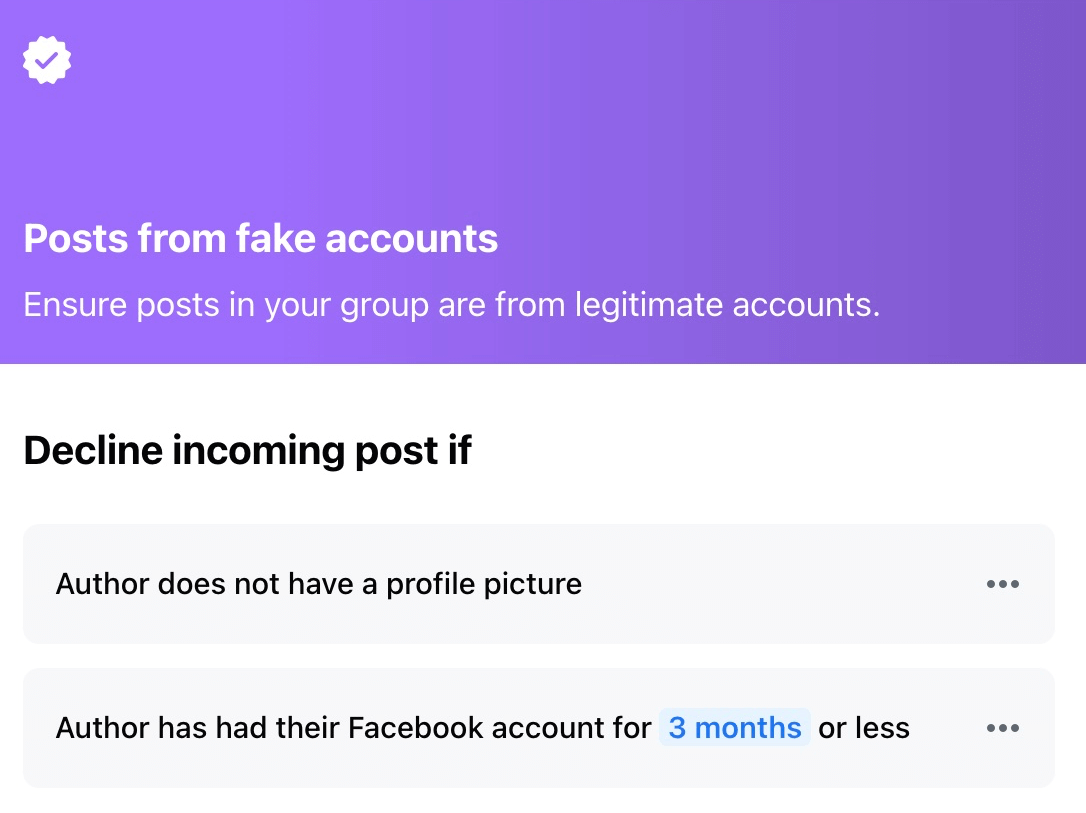Click the "Ensure posts in your group" subtitle
The width and height of the screenshot is (1086, 813).
pos(452,305)
